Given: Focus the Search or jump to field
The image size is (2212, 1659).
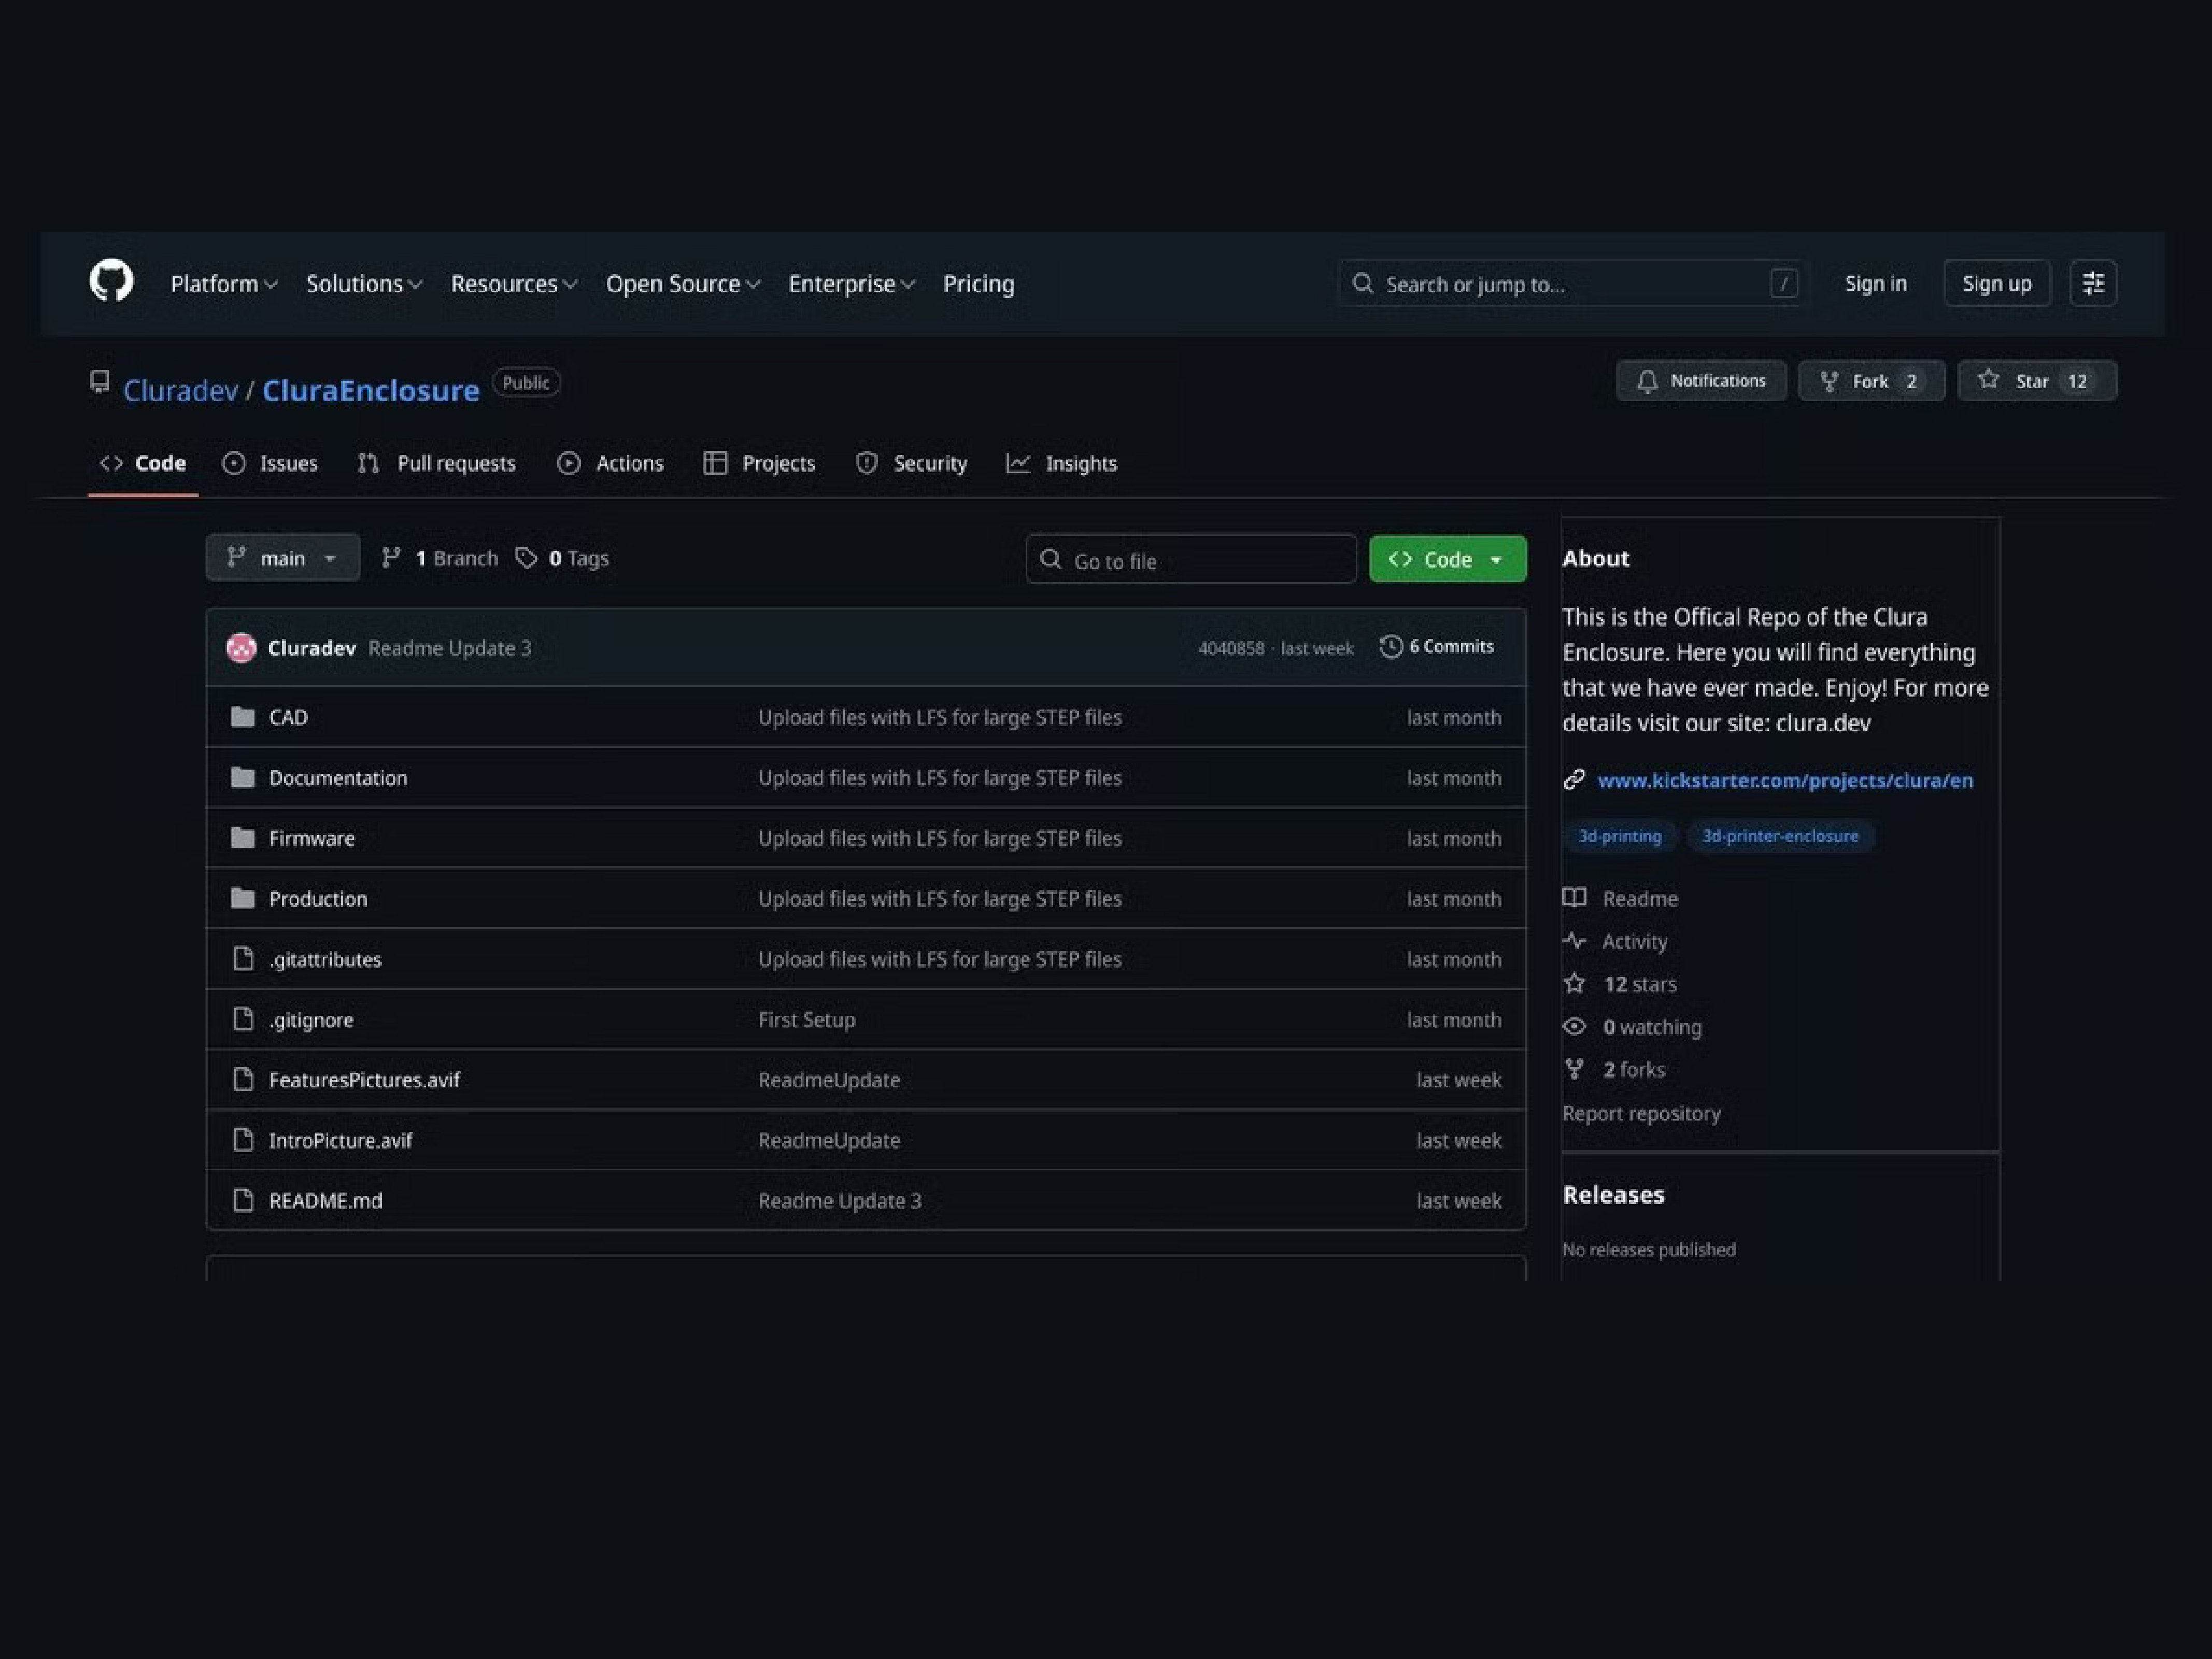Looking at the screenshot, I should 1572,284.
